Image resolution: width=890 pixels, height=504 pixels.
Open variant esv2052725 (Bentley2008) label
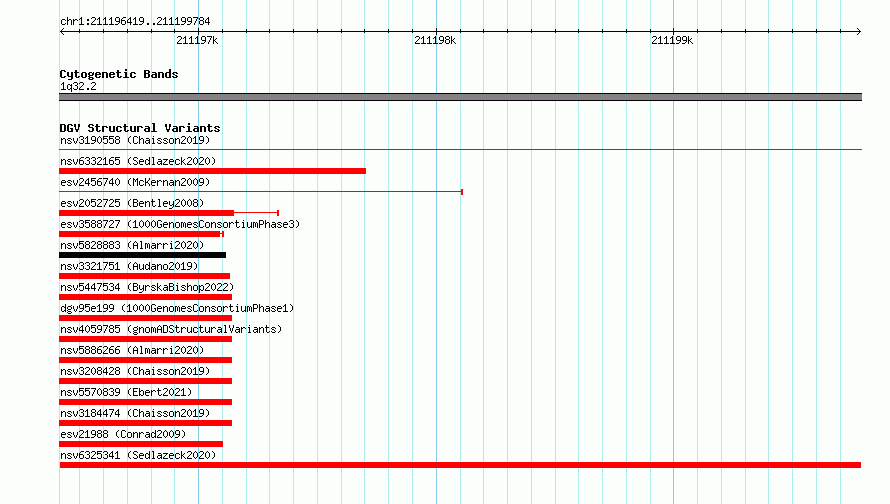132,203
